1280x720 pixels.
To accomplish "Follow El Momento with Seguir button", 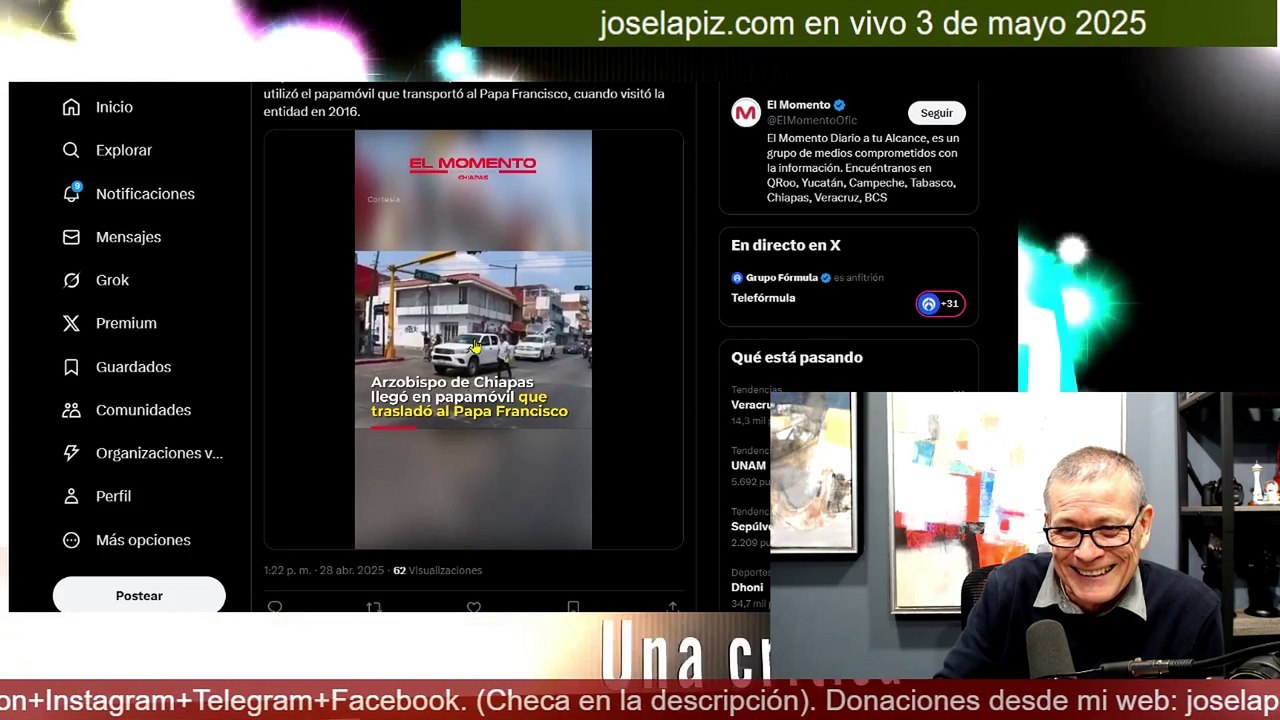I will click(937, 113).
